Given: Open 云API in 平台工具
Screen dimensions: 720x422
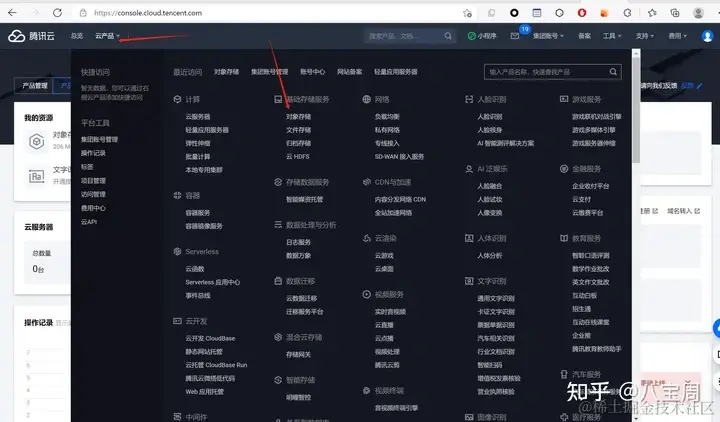Looking at the screenshot, I should (89, 222).
